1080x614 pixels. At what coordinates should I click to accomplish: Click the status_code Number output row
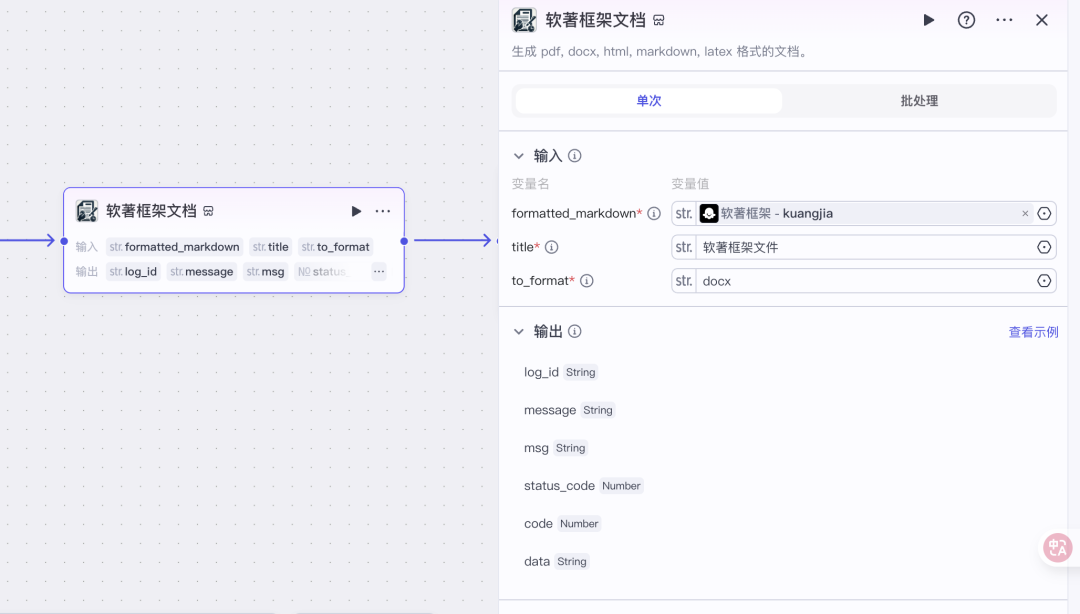pos(583,486)
